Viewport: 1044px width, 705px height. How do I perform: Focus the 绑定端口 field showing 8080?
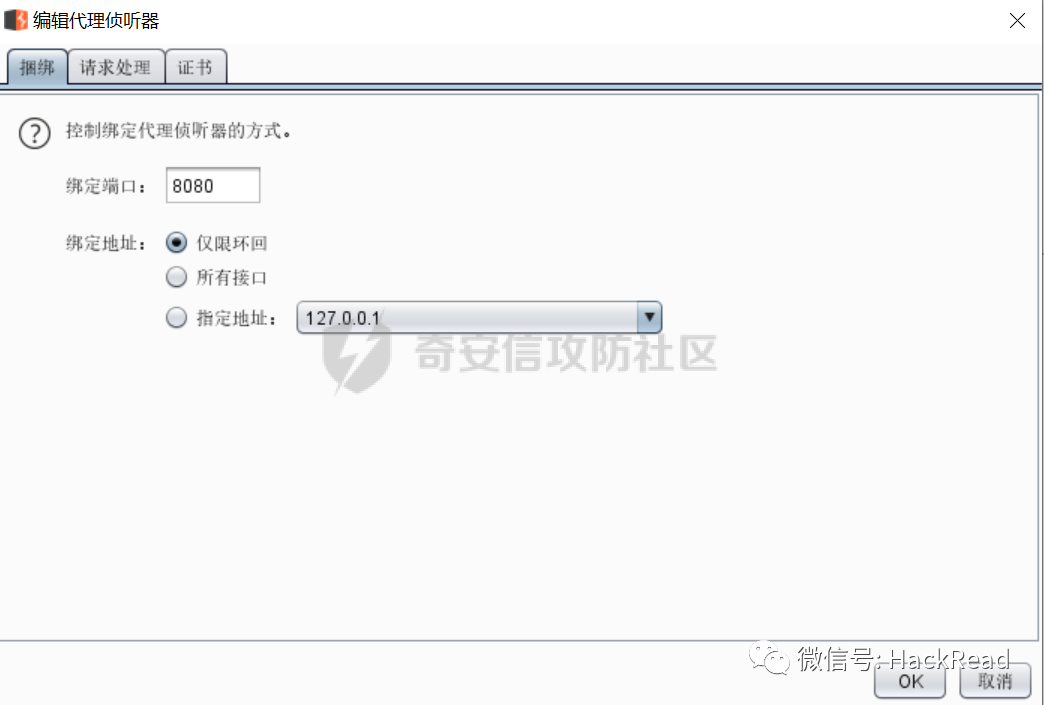(212, 186)
